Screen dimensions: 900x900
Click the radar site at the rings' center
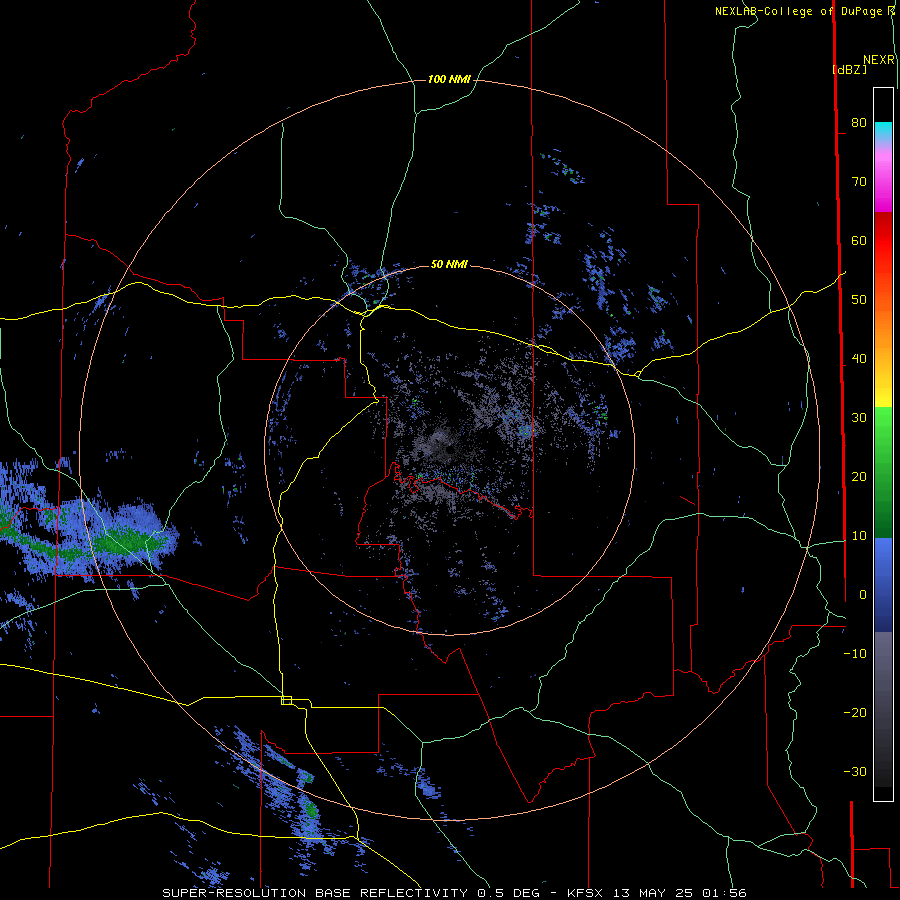pos(449,449)
